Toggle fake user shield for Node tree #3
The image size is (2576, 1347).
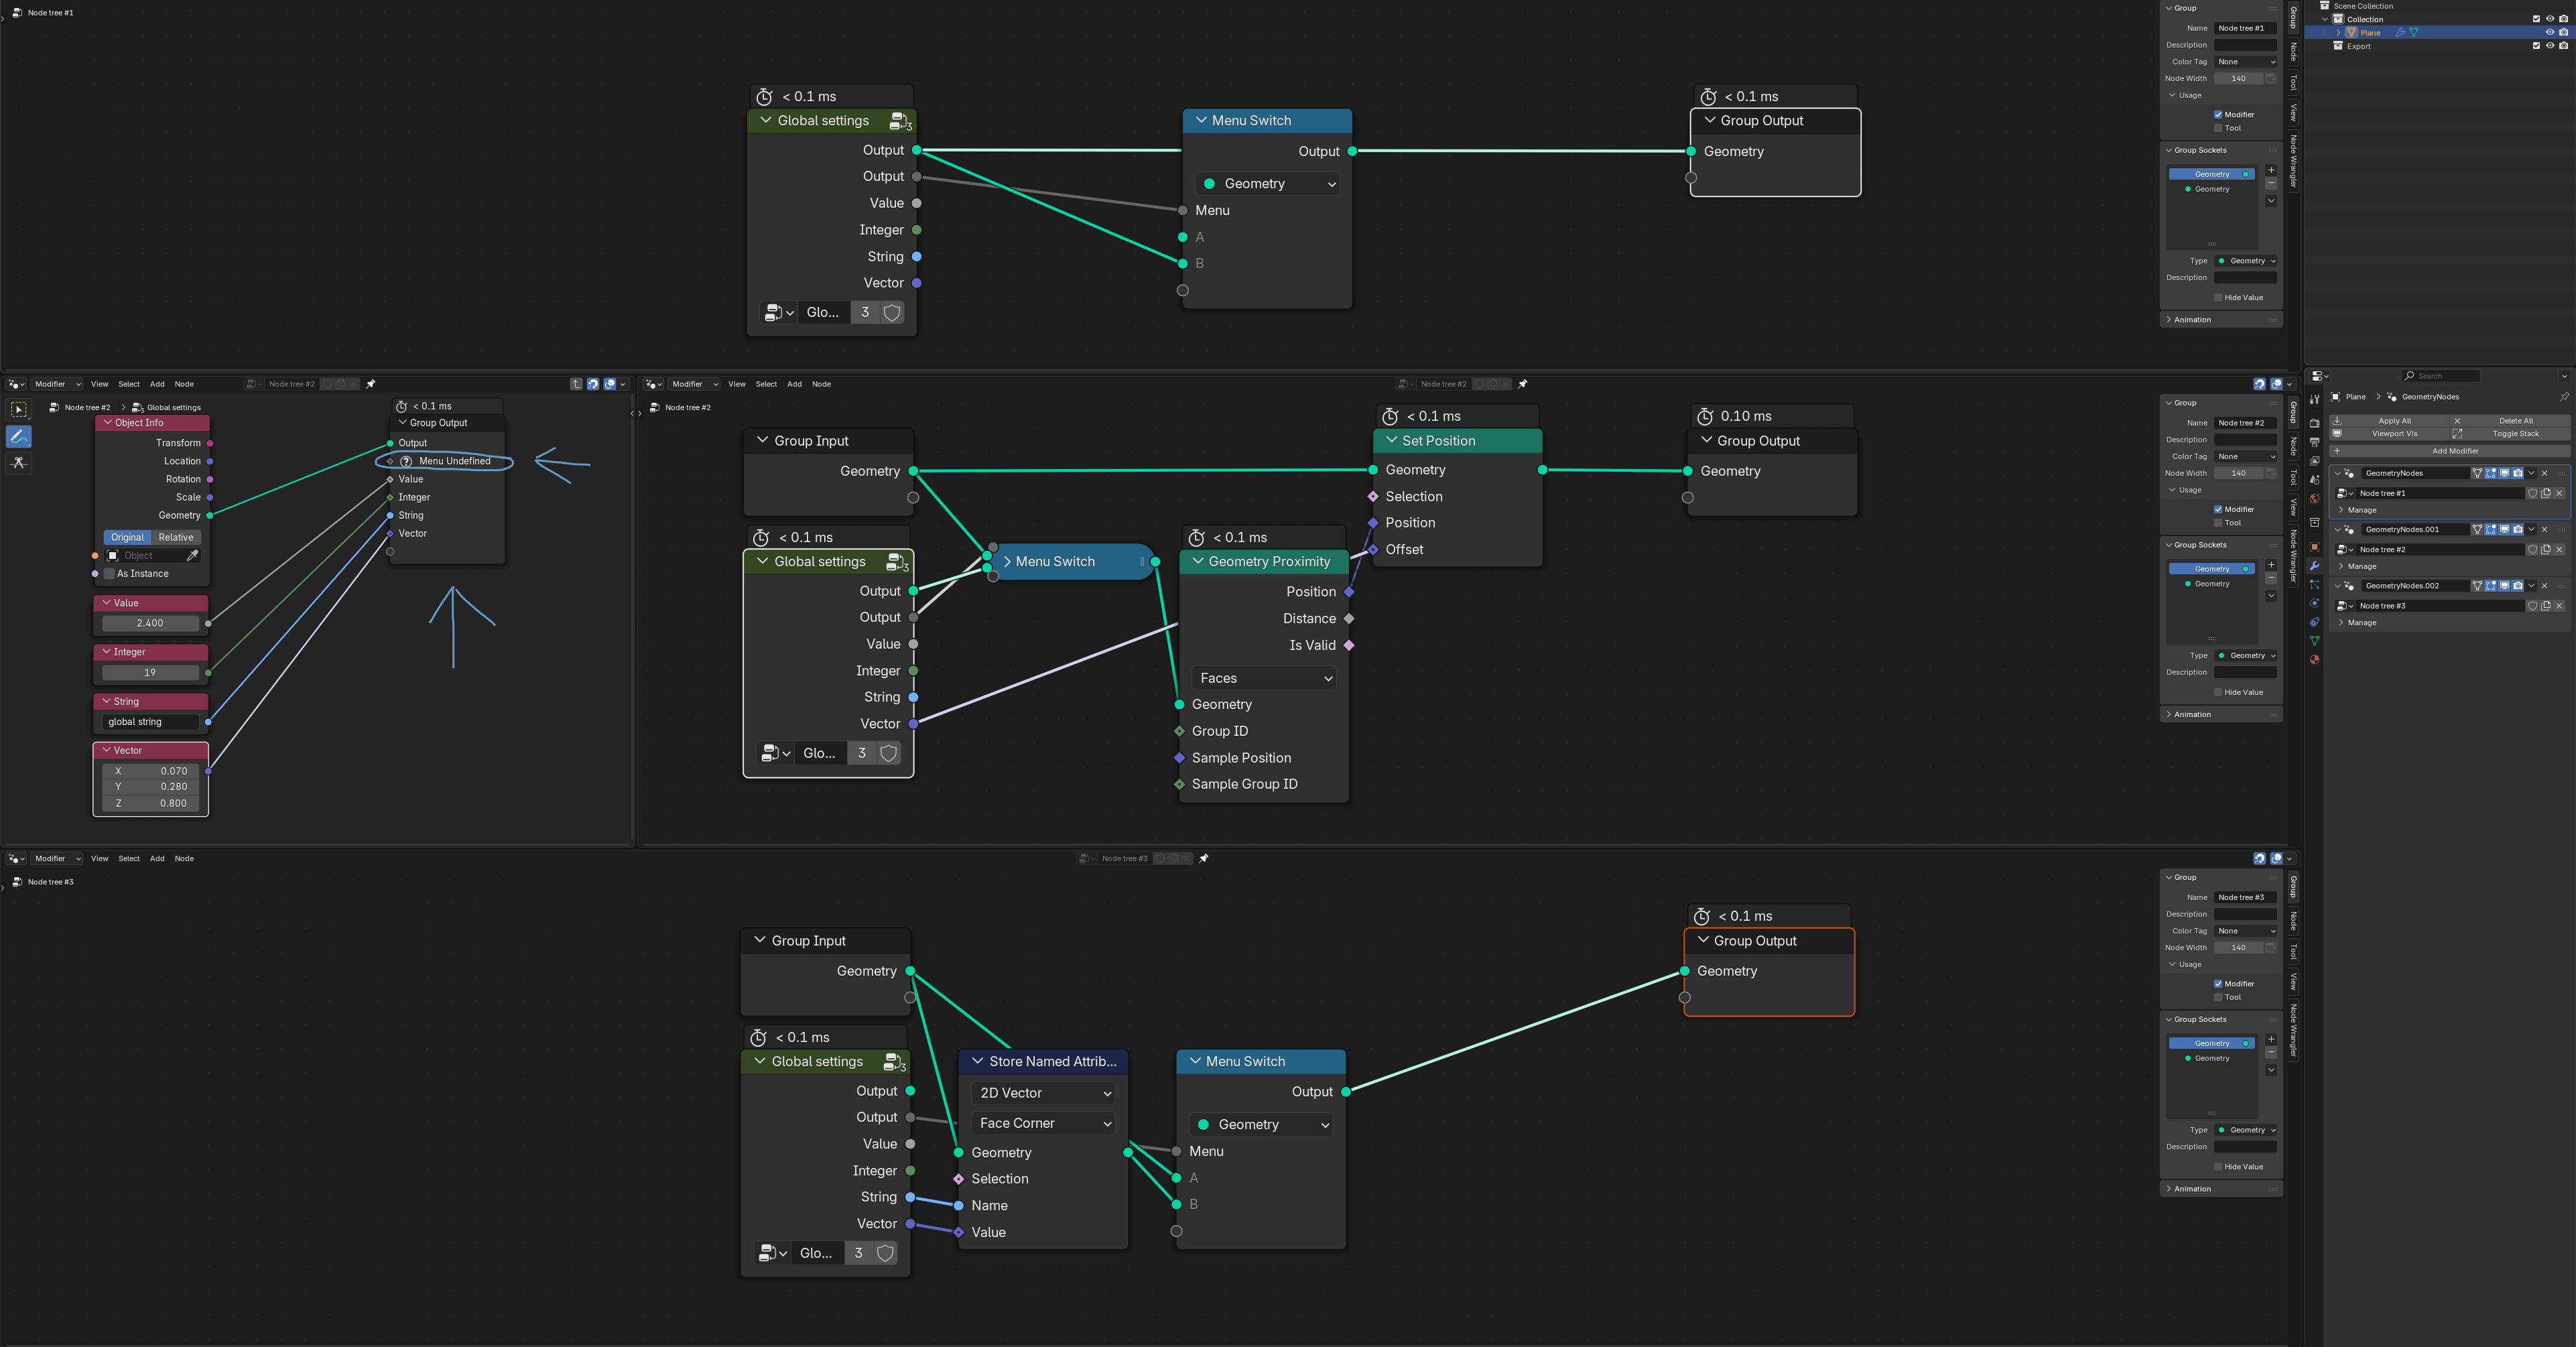click(x=2533, y=606)
